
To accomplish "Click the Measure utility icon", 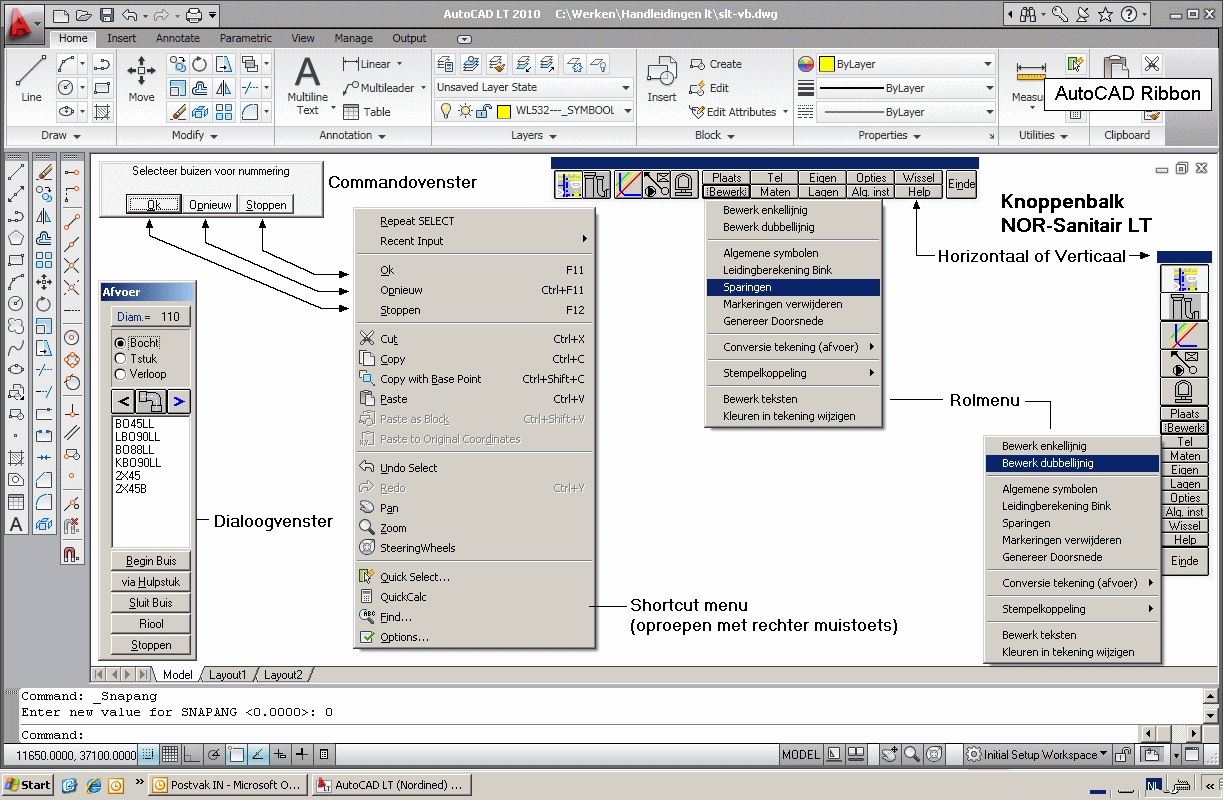I will coord(1030,80).
